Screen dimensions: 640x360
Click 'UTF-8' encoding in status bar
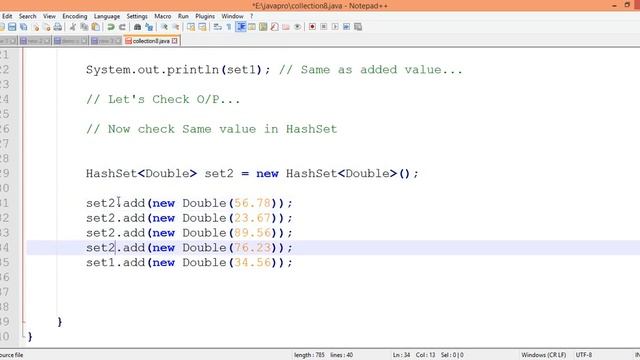click(x=584, y=355)
